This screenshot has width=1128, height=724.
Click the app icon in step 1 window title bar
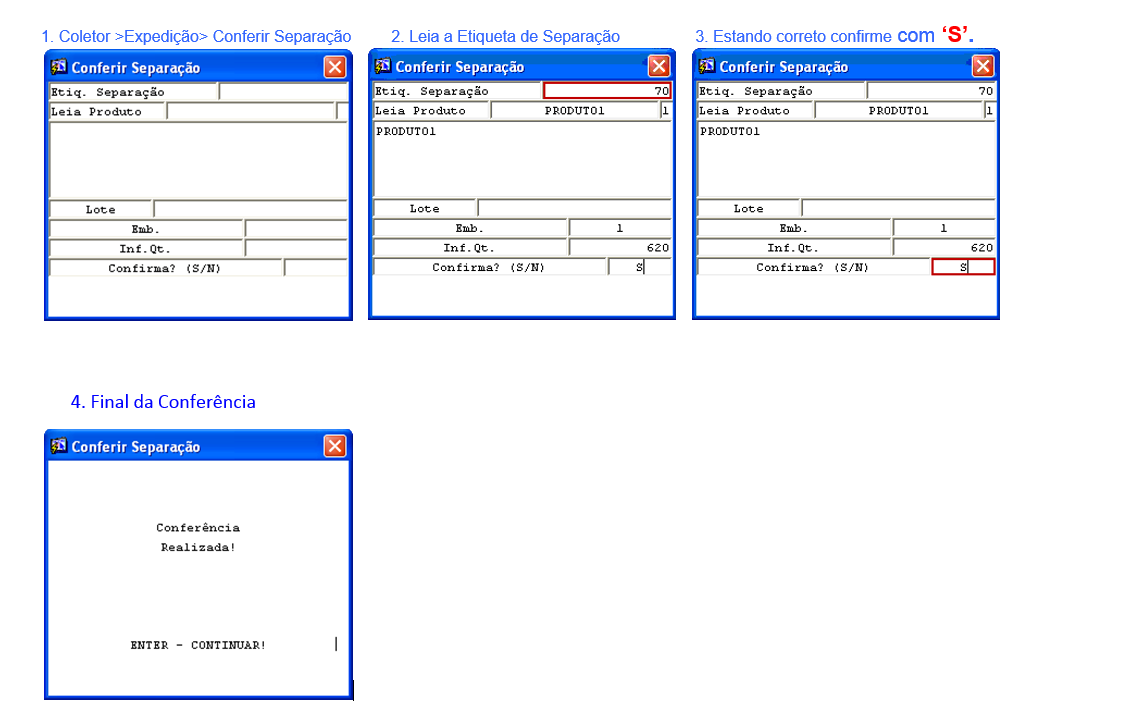coord(59,67)
